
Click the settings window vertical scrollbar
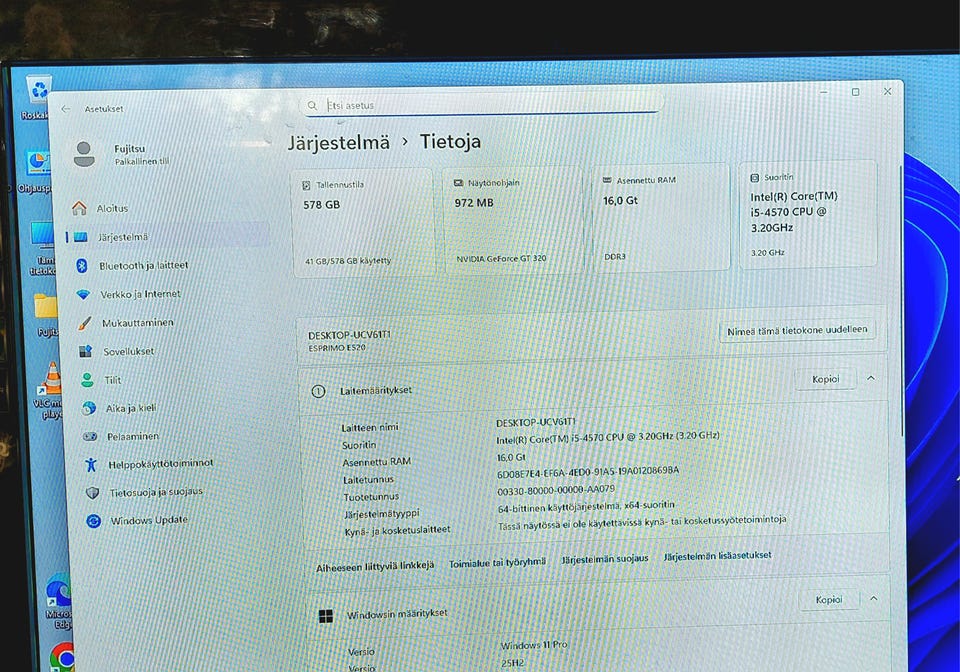point(901,300)
